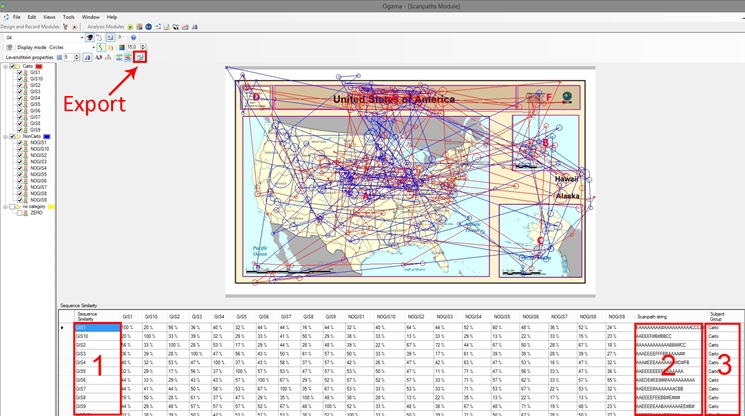
Task: Click the green path icon beside Display mode
Action: pos(101,47)
